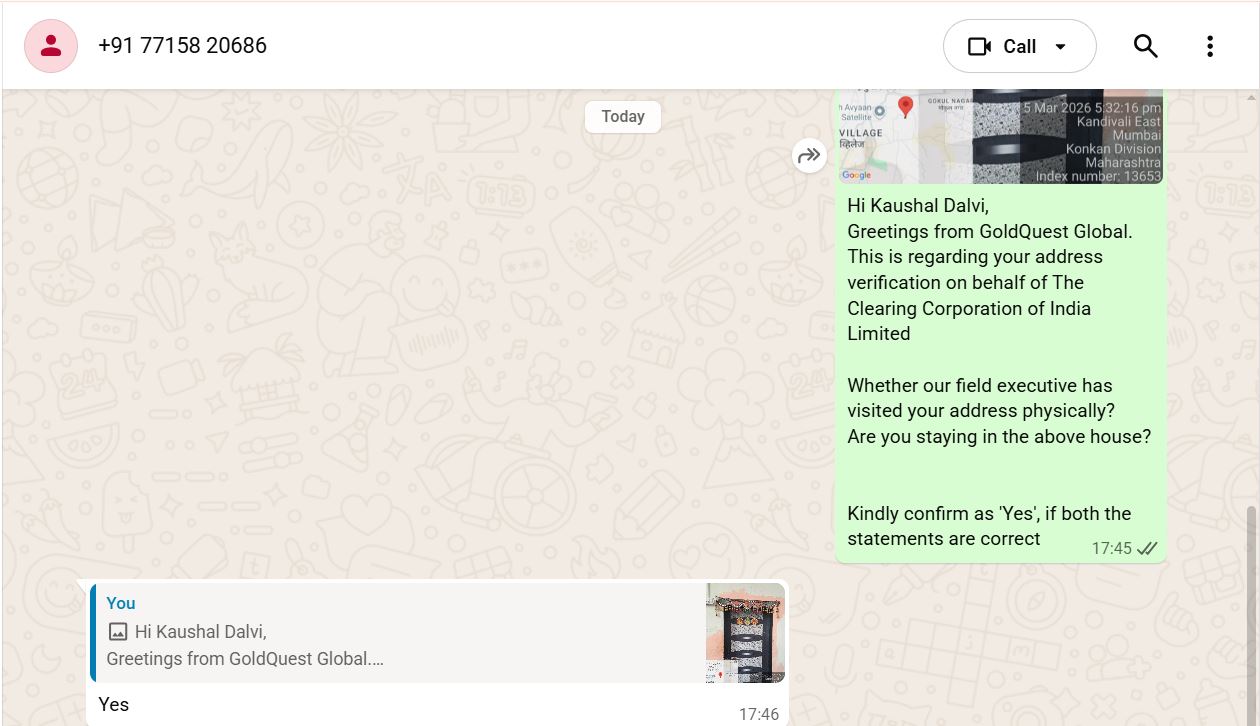Click the 17:46 timestamp on reply
The height and width of the screenshot is (726, 1260).
pyautogui.click(x=758, y=714)
